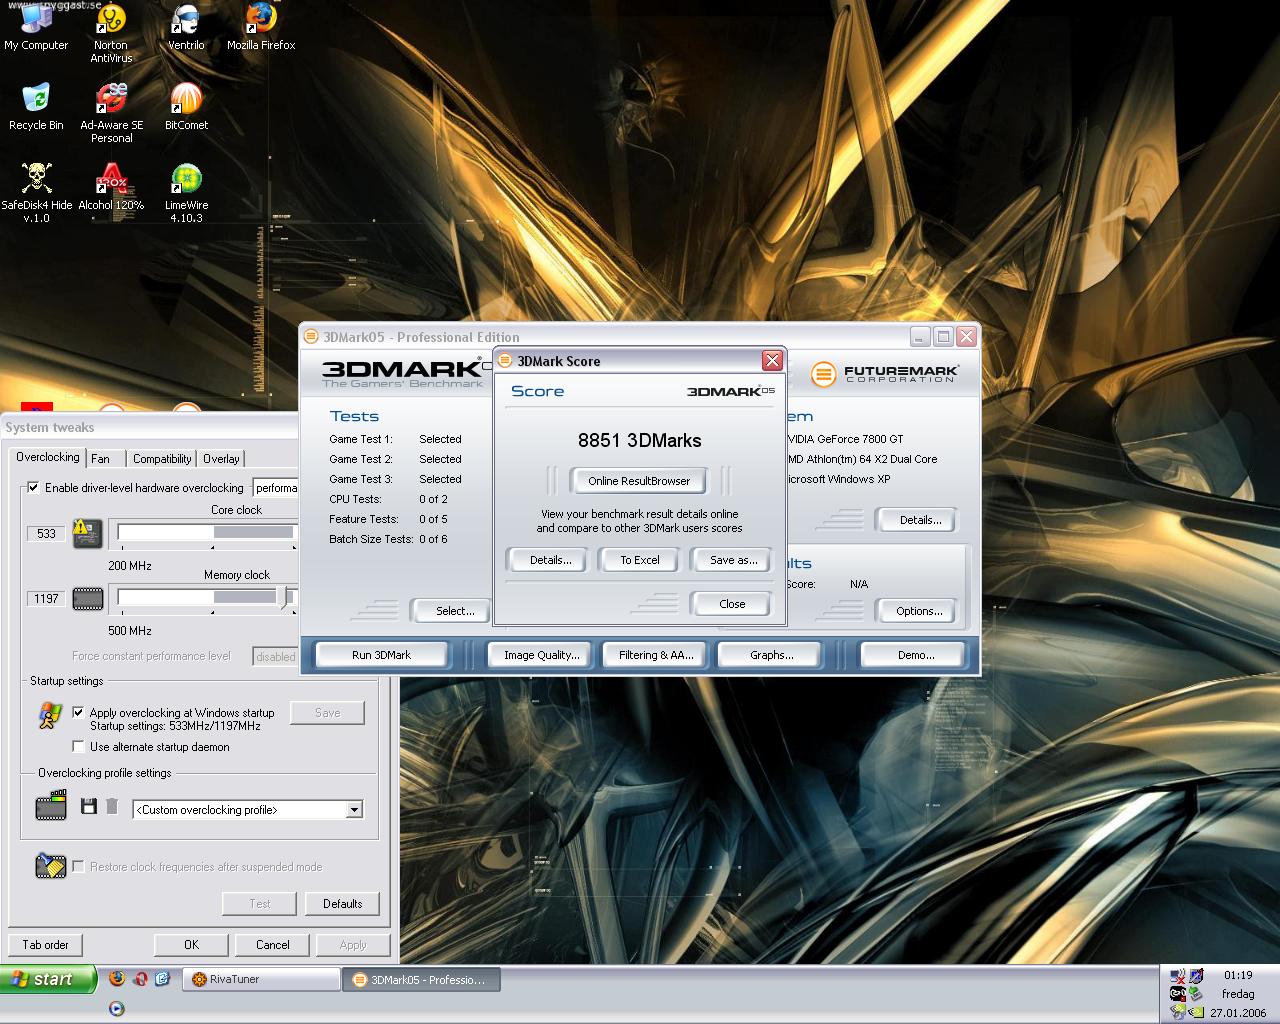Open Image Quality settings
1280x1024 pixels.
click(541, 655)
